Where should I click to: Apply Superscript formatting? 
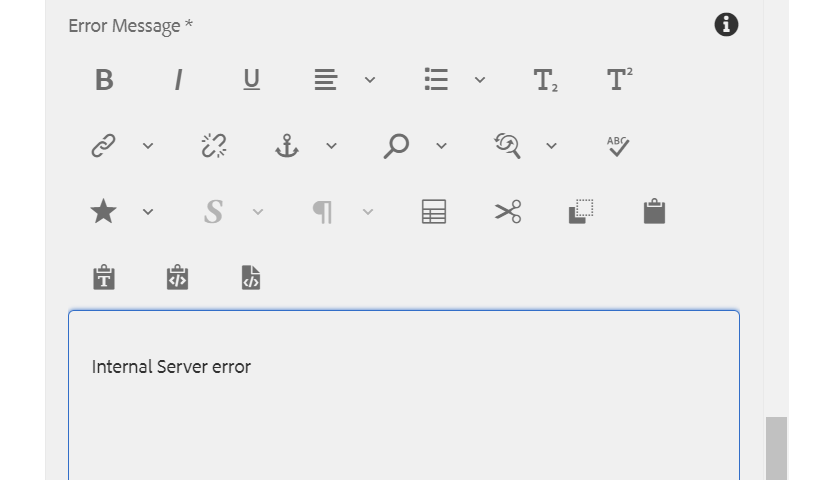pos(620,80)
